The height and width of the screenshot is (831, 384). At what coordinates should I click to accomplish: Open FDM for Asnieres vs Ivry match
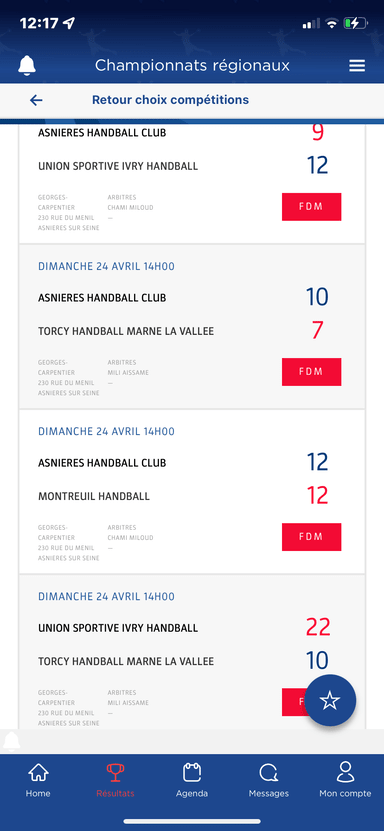pyautogui.click(x=311, y=207)
